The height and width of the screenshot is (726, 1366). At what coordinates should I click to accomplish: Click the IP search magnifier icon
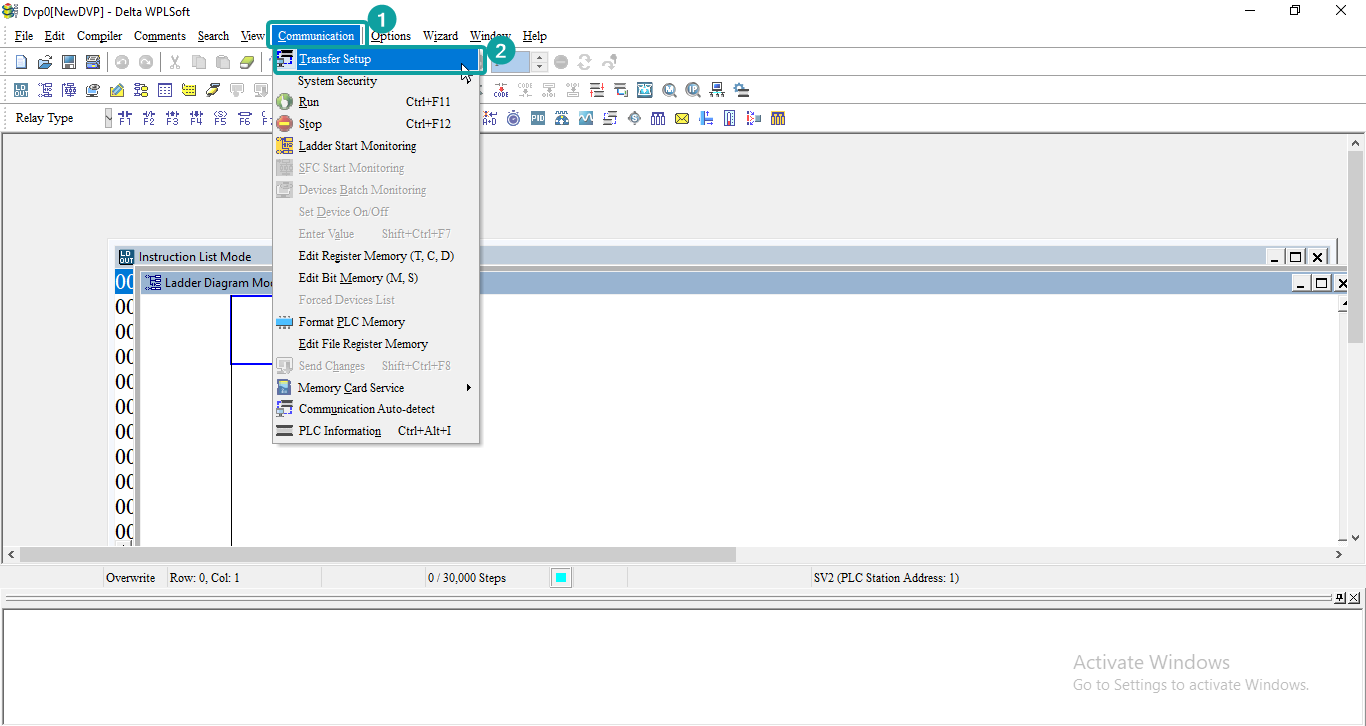click(x=693, y=89)
